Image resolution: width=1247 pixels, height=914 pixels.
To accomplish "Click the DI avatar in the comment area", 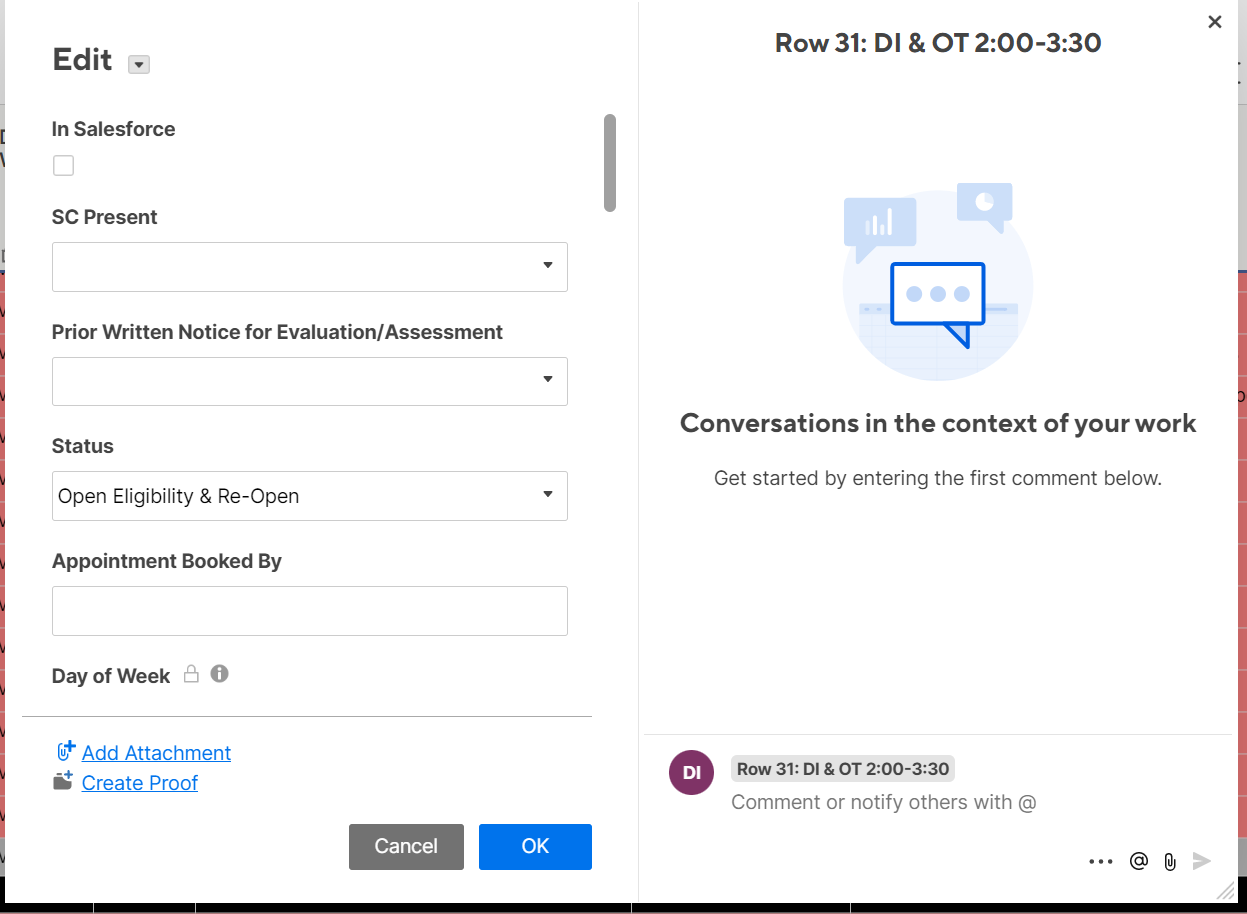I will 691,772.
